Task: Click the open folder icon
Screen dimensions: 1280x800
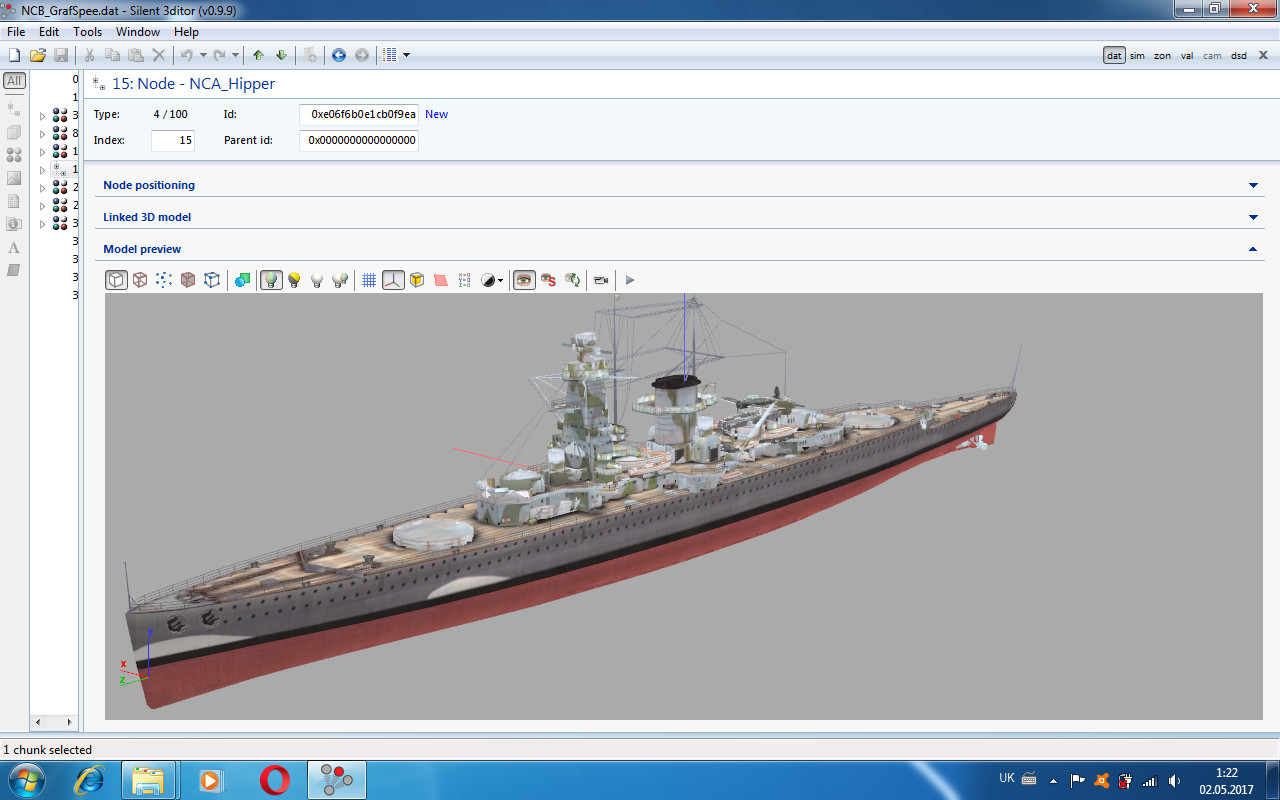Action: tap(38, 55)
